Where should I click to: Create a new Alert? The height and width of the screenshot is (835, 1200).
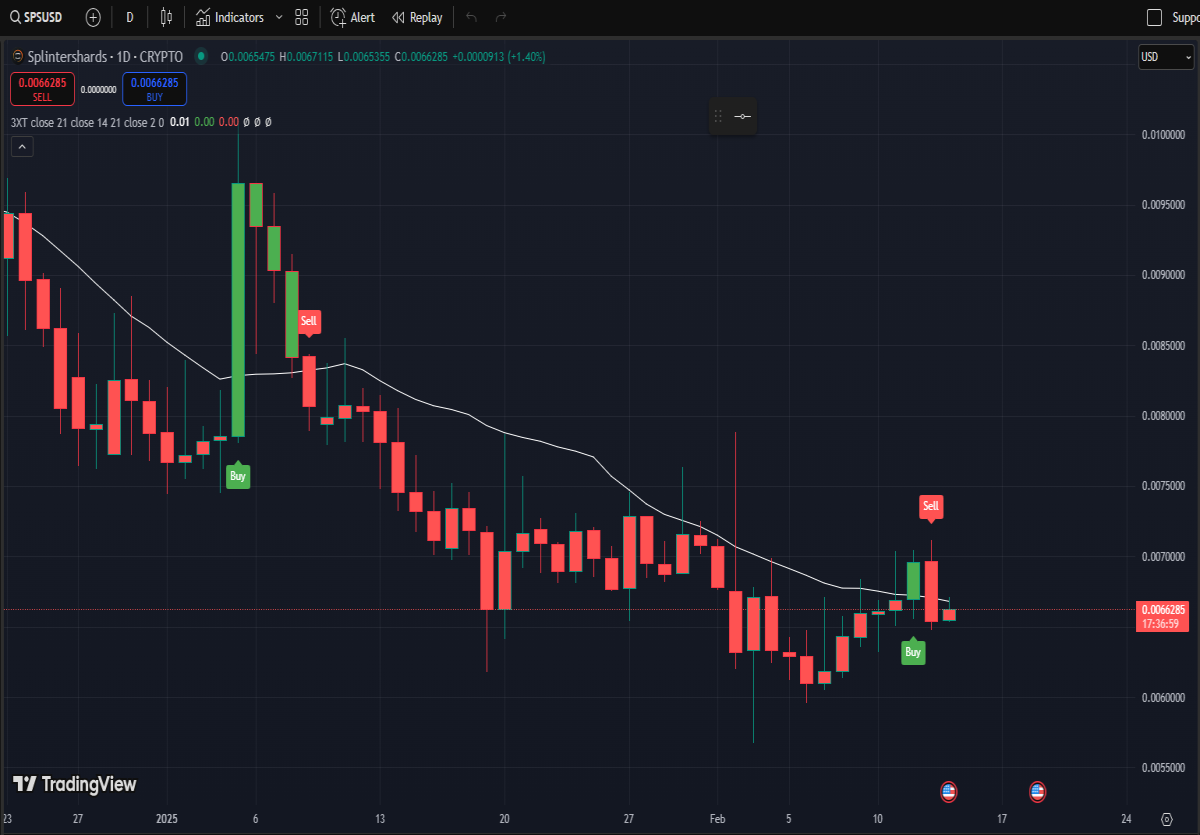(x=353, y=17)
